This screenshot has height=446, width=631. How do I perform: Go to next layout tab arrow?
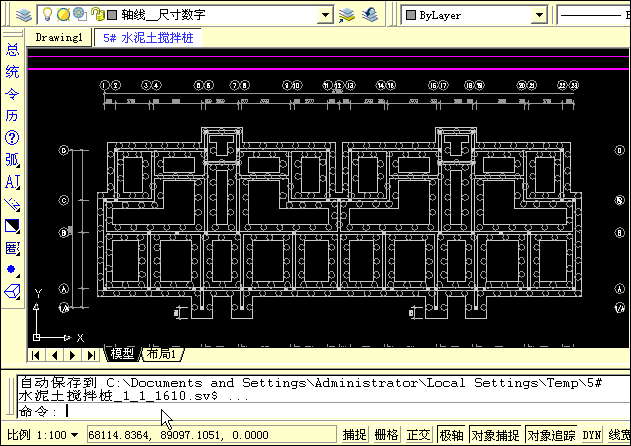73,355
